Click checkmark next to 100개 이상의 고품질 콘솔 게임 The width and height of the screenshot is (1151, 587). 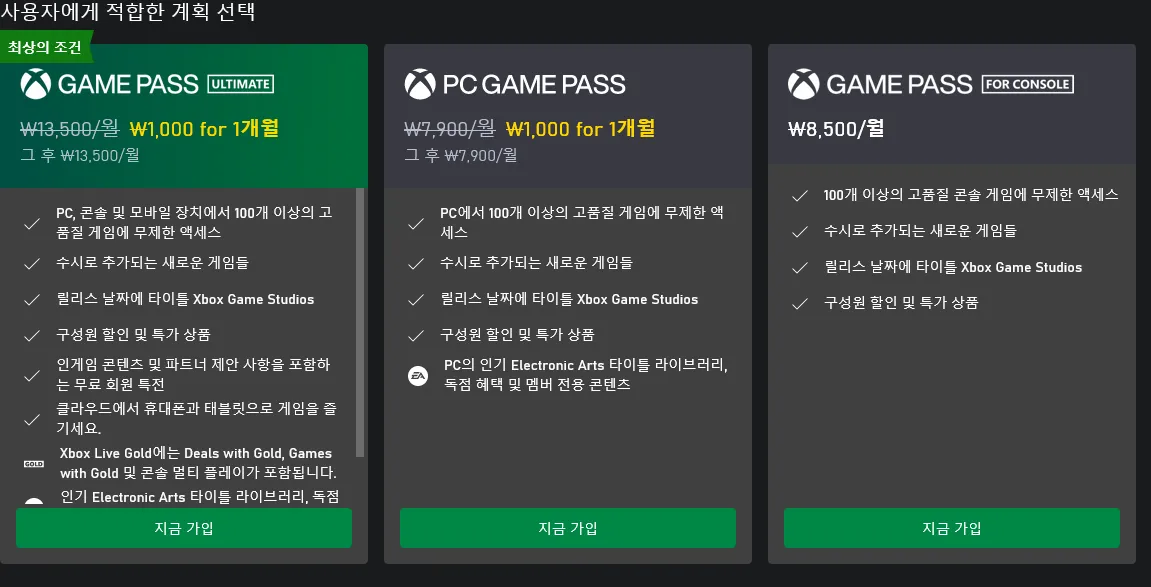pyautogui.click(x=799, y=196)
